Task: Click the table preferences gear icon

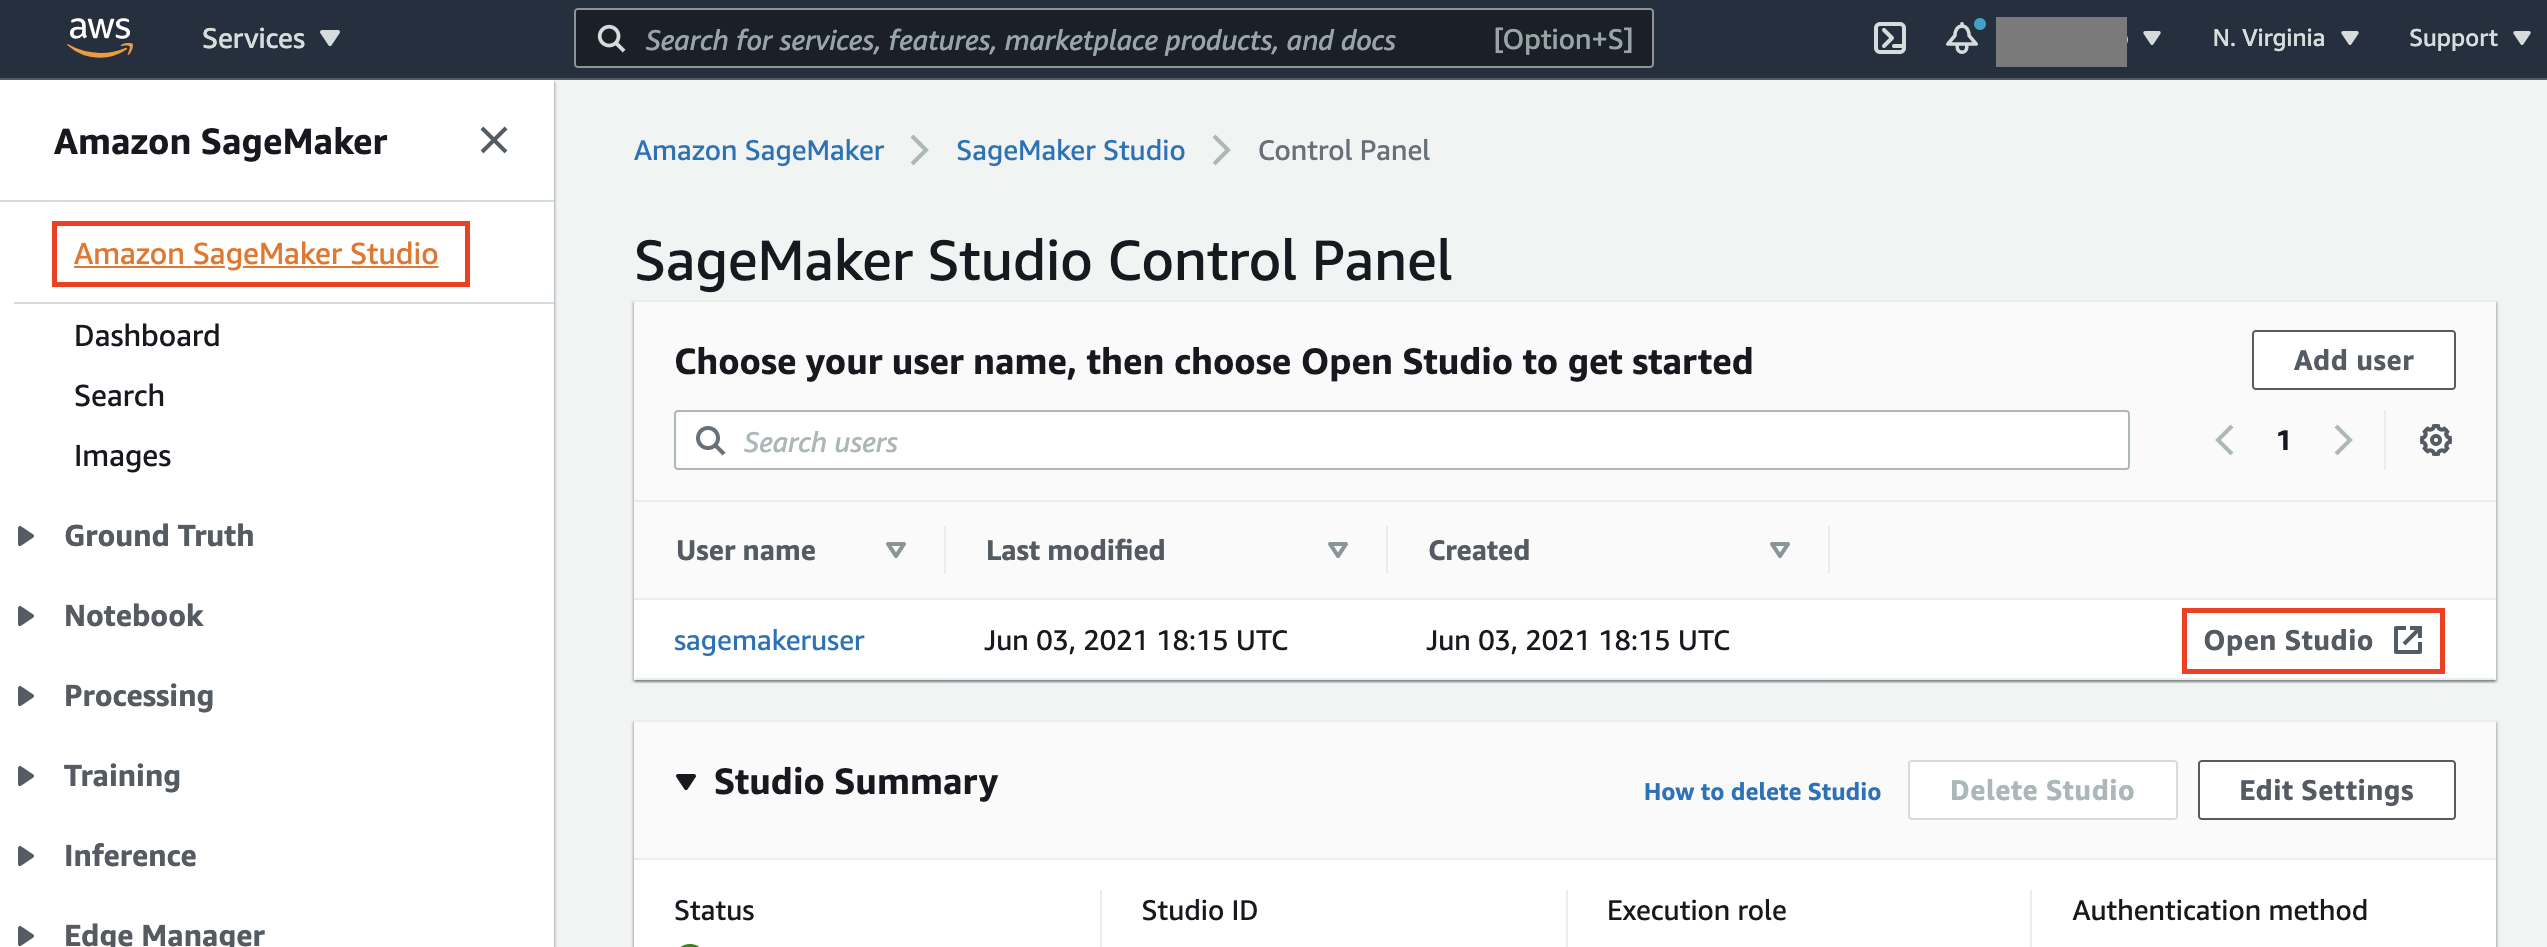Action: pos(2435,440)
